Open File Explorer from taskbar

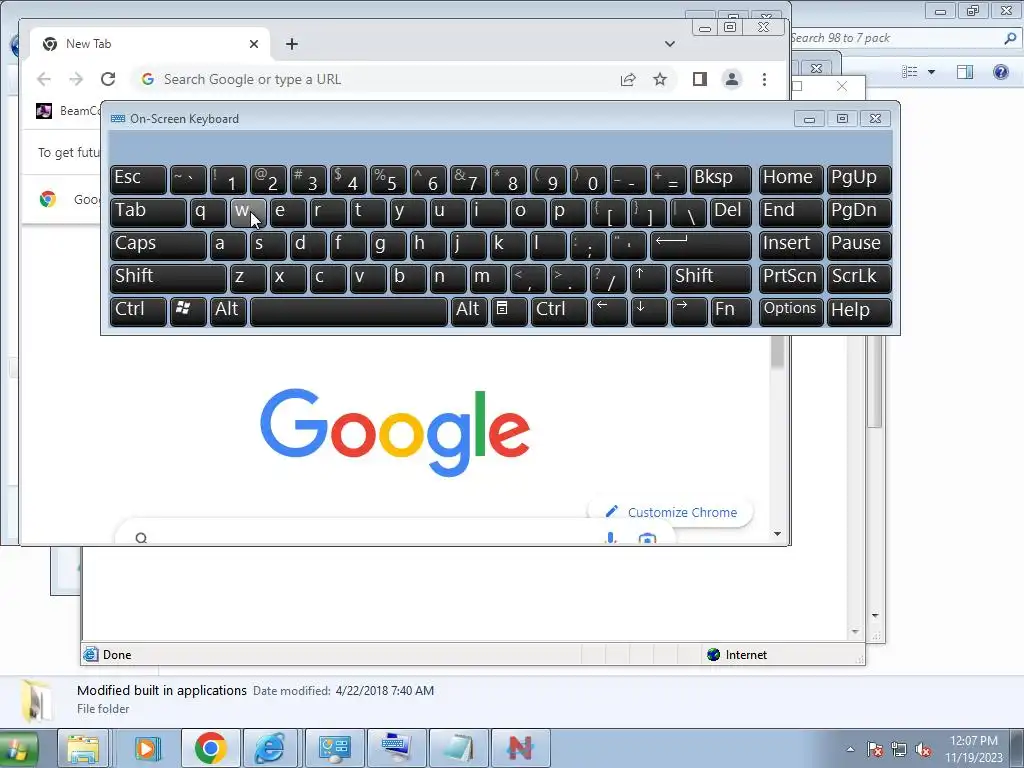pyautogui.click(x=83, y=748)
